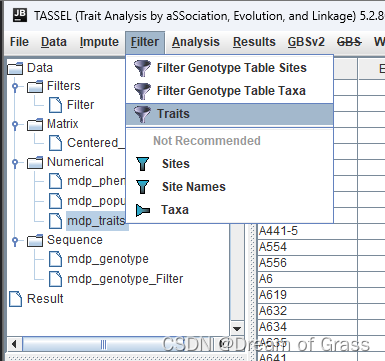This screenshot has height=361, width=385.
Task: Click the Result document icon
Action: (x=15, y=299)
